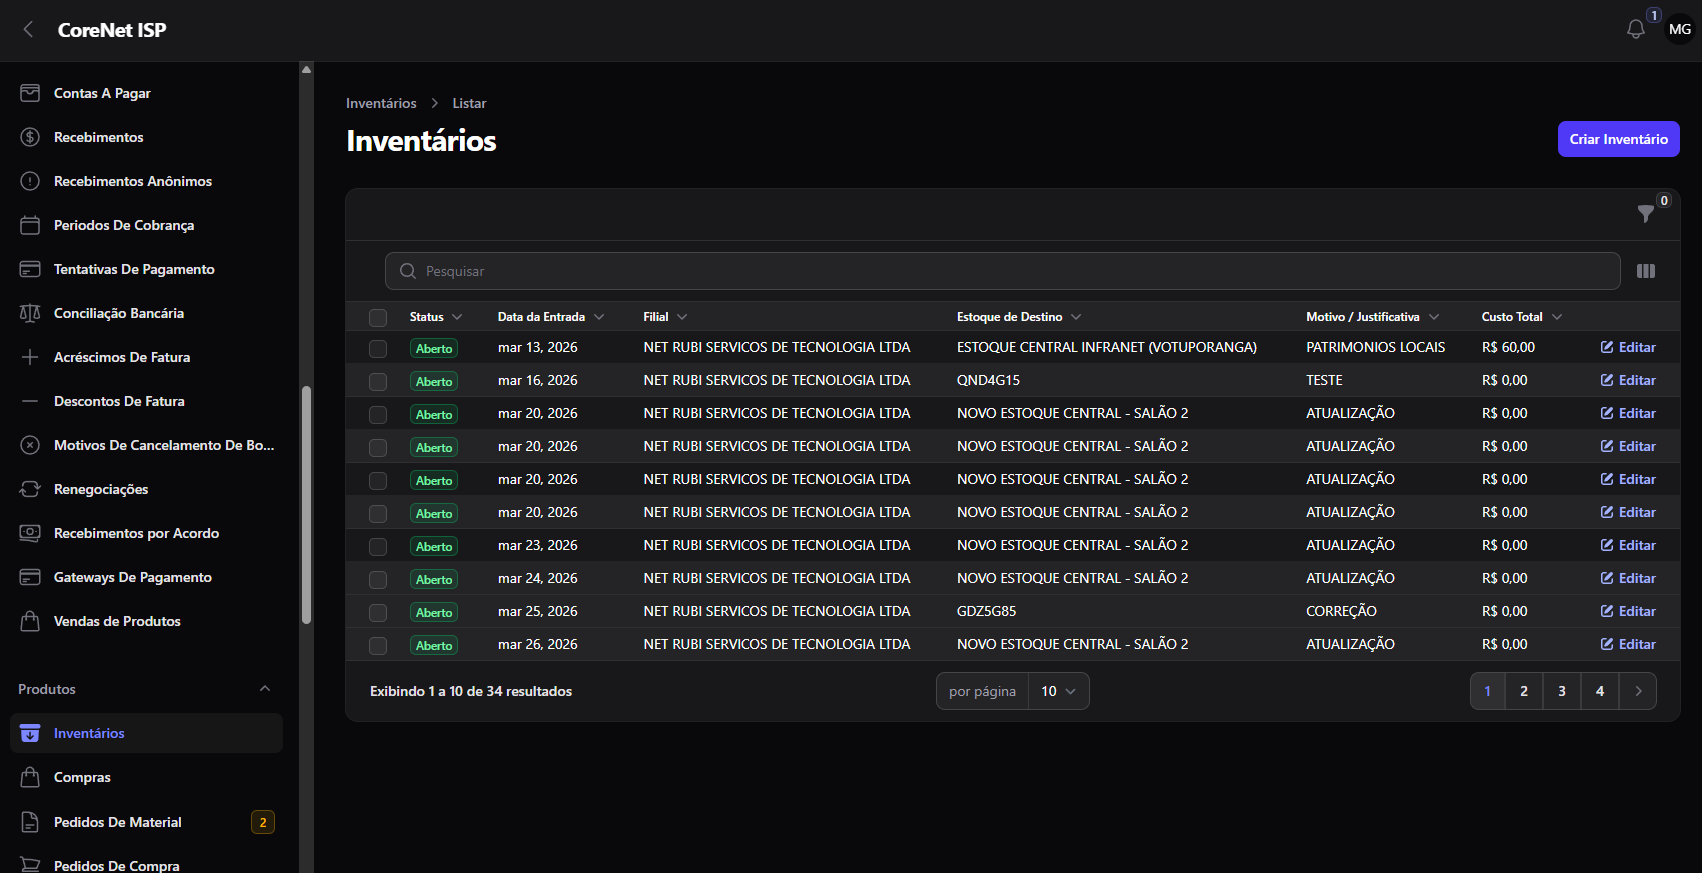Screen dimensions: 1702x873
Task: Edit the CORREÇÃO inventory row
Action: pos(1628,611)
